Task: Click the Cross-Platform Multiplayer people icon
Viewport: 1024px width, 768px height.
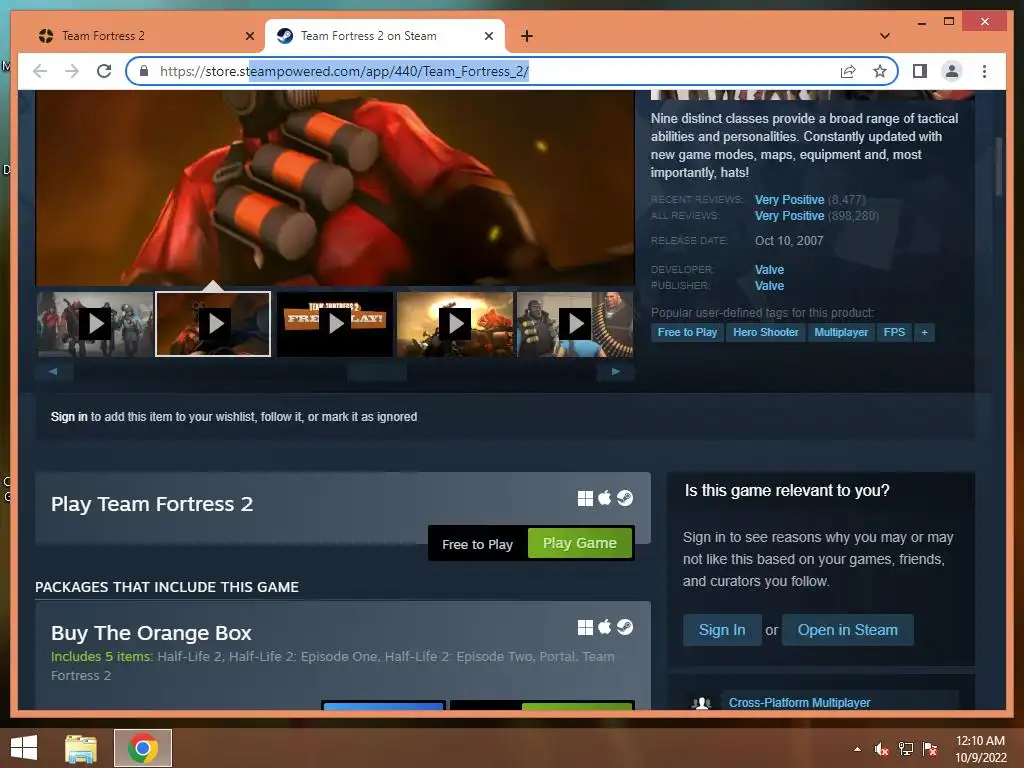Action: tap(701, 703)
